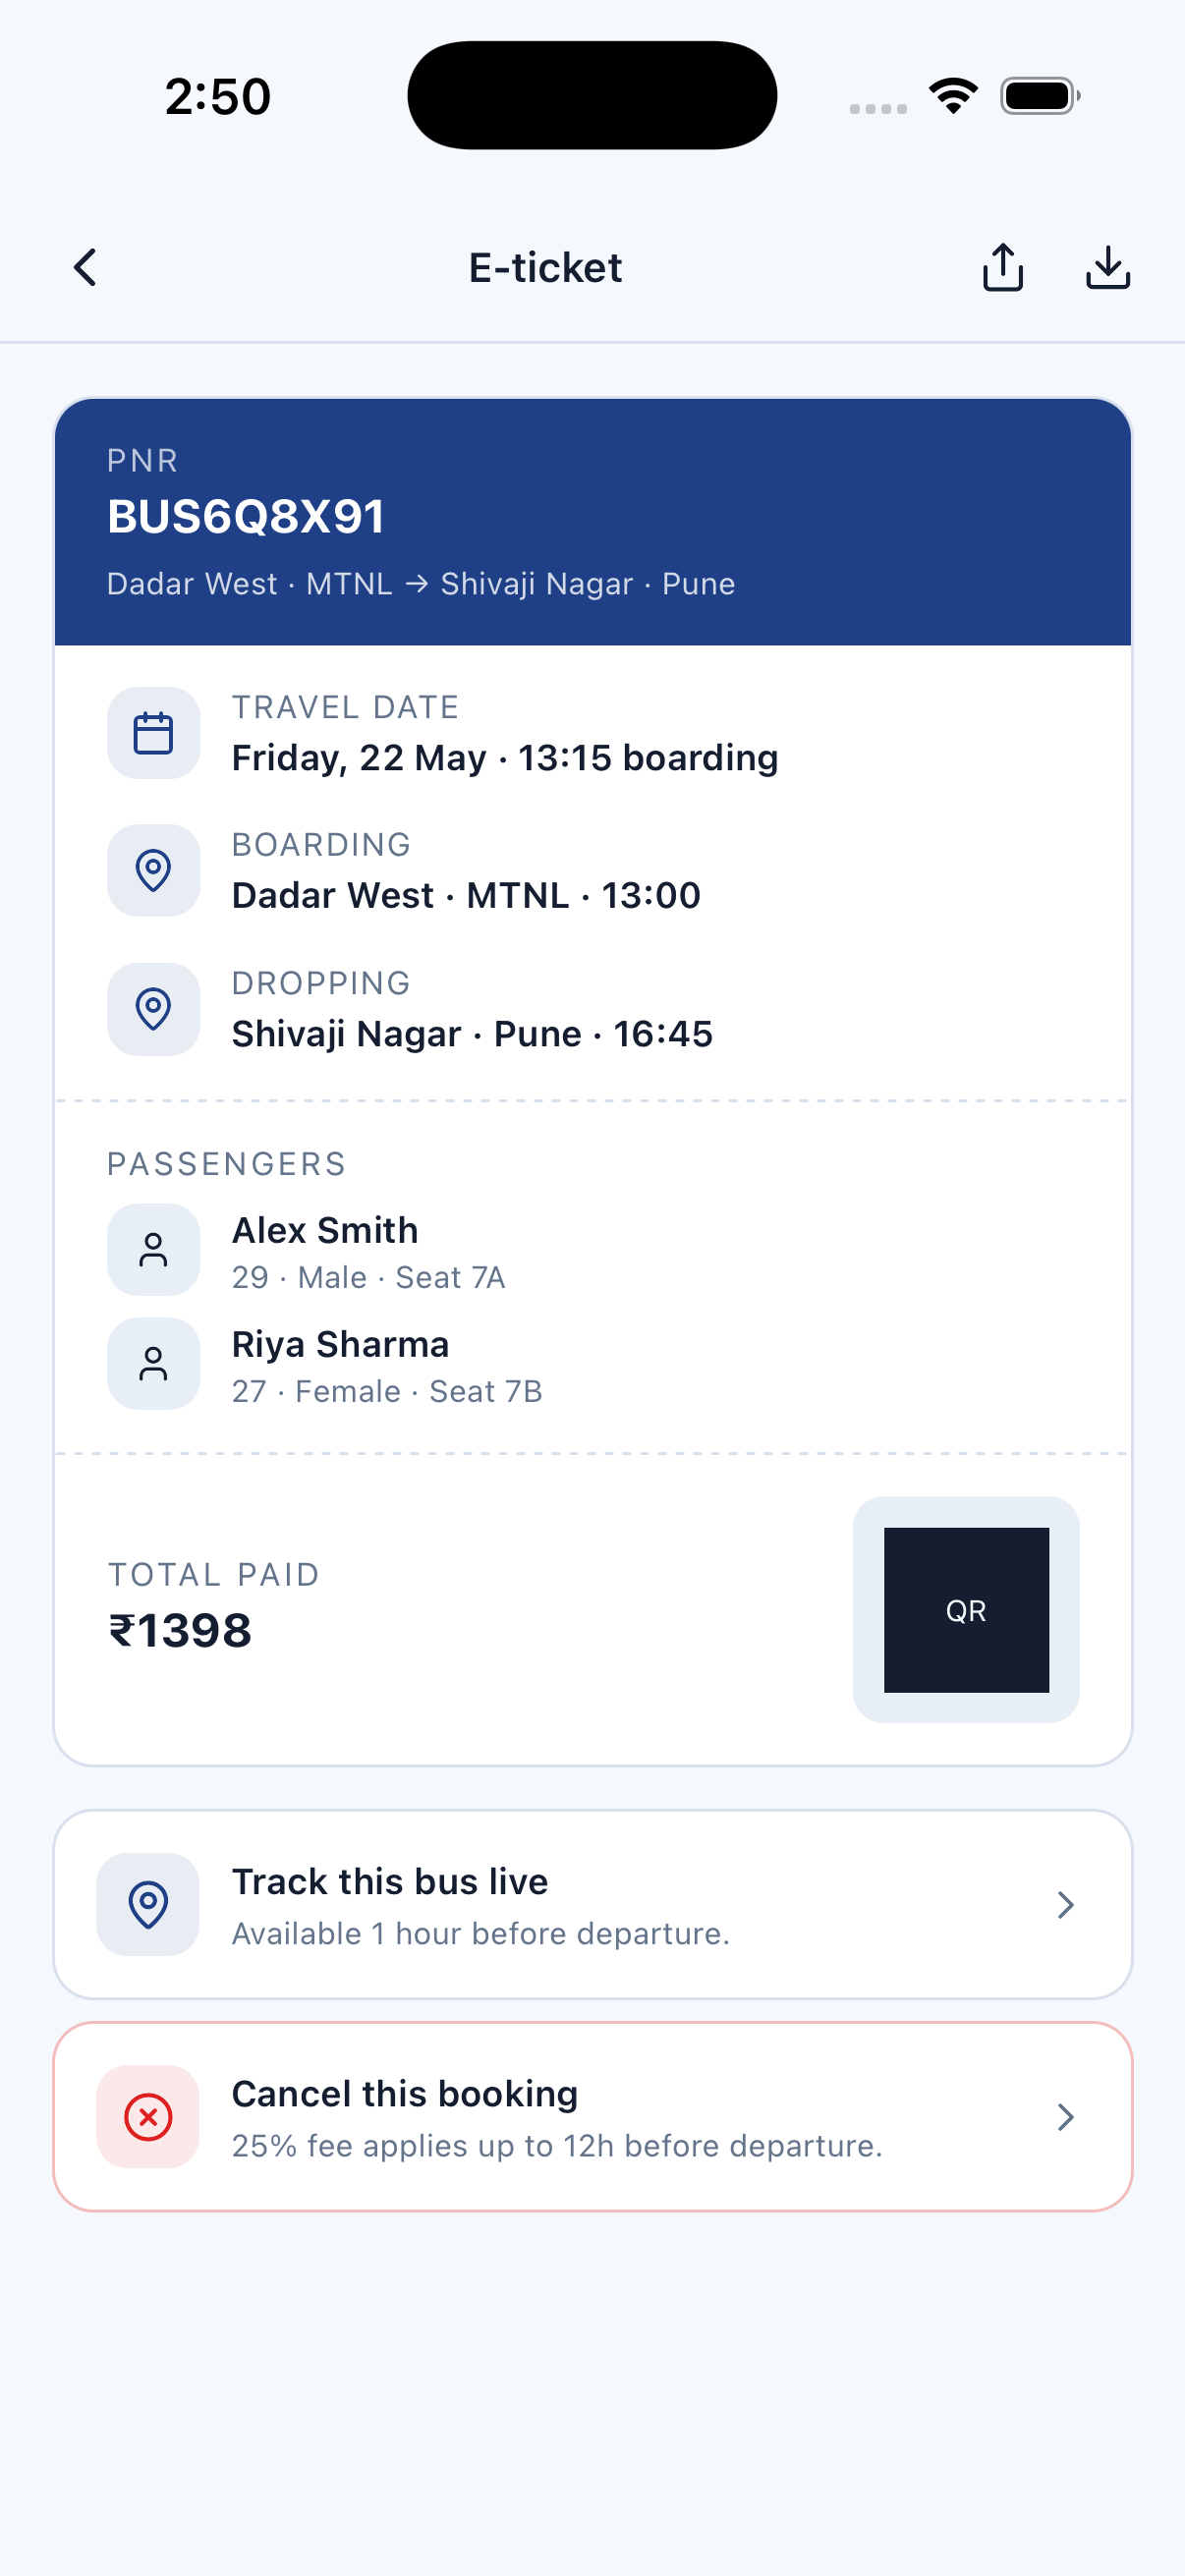
Task: Select the PNR code BUS6Q8X91
Action: point(246,517)
